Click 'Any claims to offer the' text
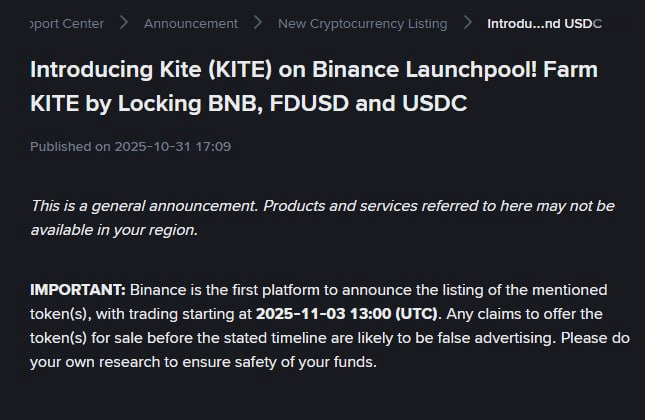645x420 pixels. pos(520,314)
